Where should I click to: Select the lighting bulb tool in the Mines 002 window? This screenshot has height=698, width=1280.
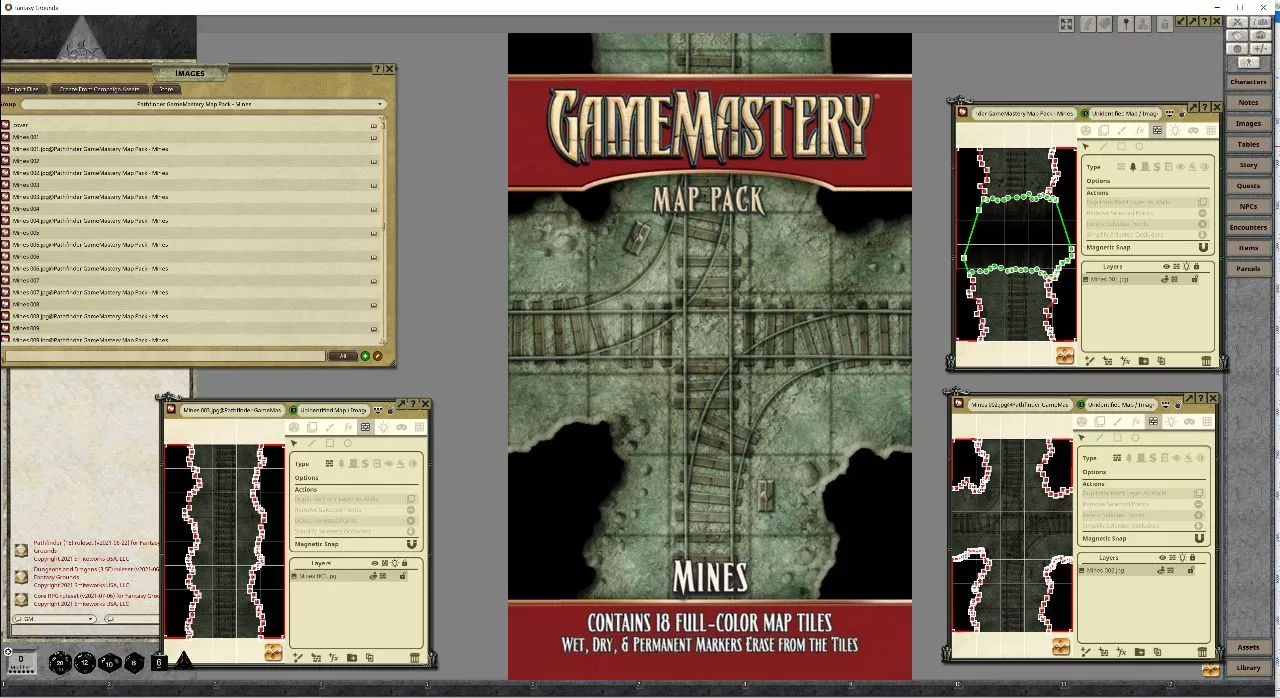[x=1171, y=422]
